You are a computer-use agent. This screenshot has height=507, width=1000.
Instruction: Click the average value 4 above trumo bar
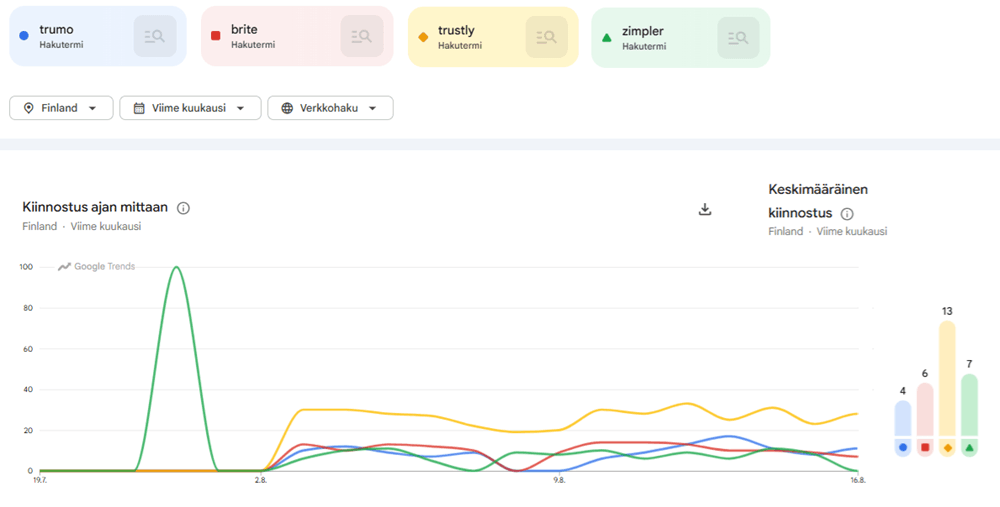click(902, 391)
